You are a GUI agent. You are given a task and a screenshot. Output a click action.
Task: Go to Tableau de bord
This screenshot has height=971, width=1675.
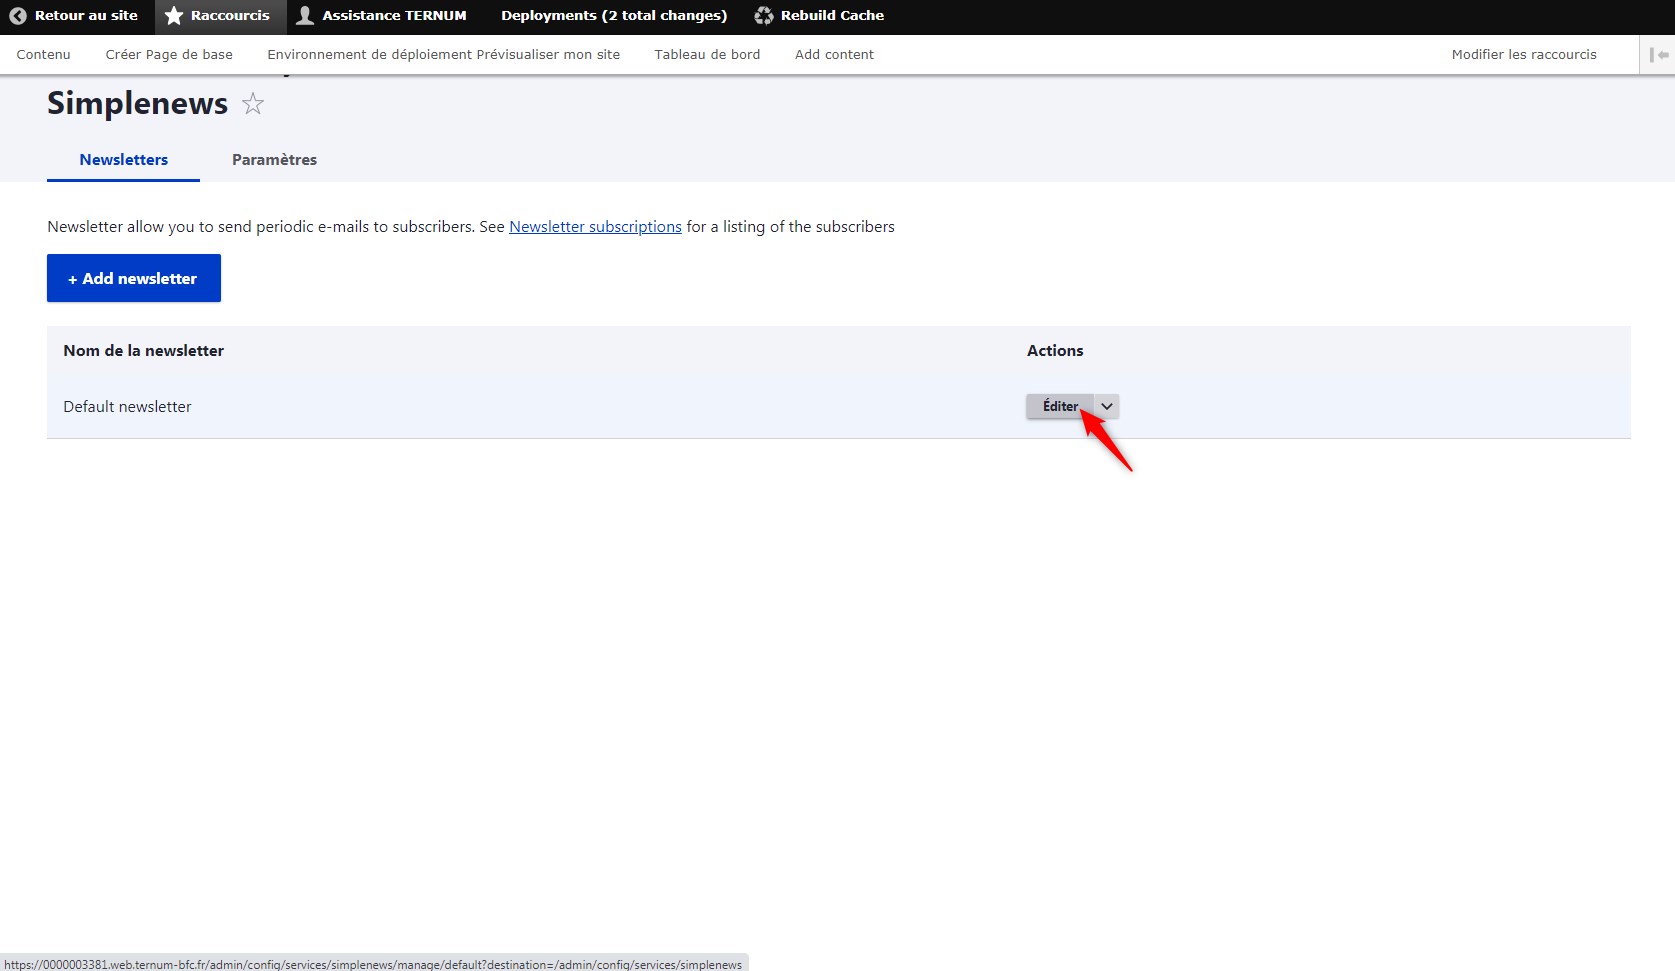(707, 55)
